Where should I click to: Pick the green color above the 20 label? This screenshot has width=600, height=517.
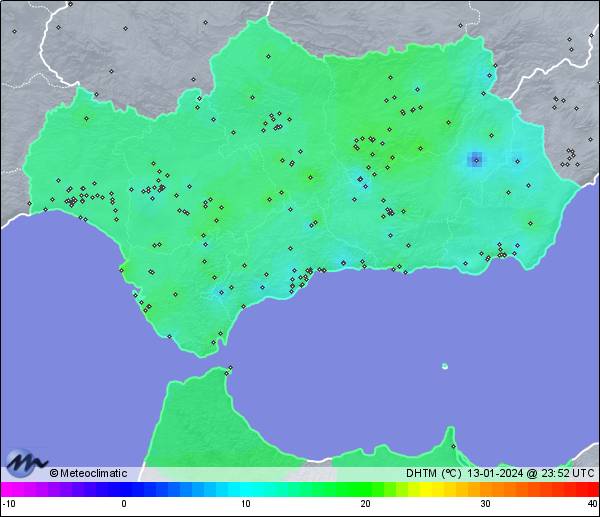pos(365,489)
